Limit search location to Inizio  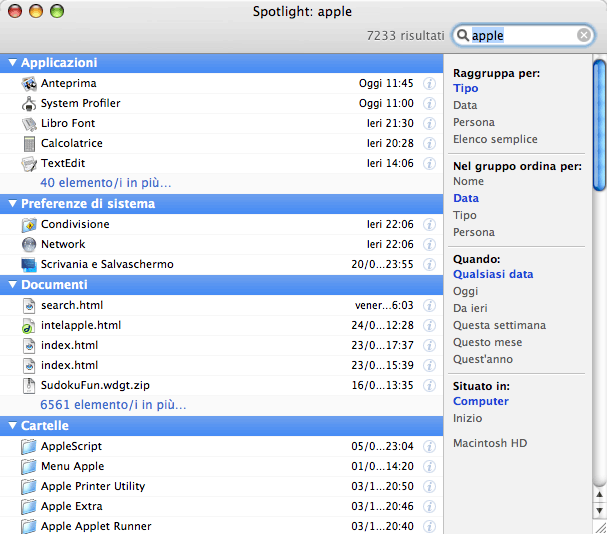click(x=468, y=418)
